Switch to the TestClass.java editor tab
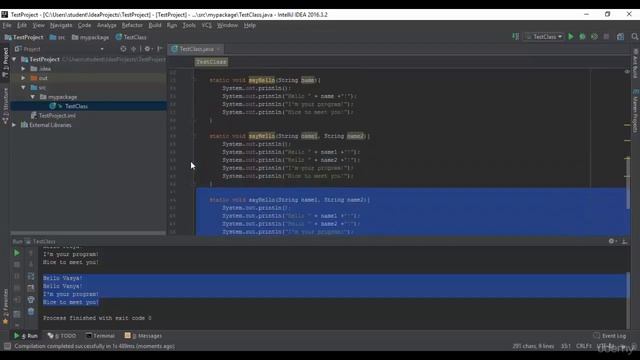This screenshot has height=360, width=640. coord(196,49)
